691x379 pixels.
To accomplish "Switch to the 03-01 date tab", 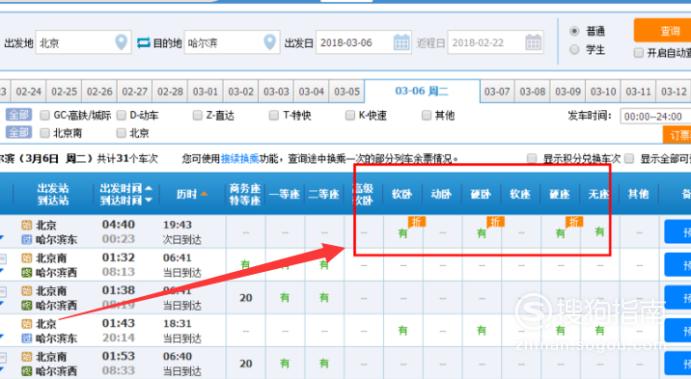I will (205, 92).
